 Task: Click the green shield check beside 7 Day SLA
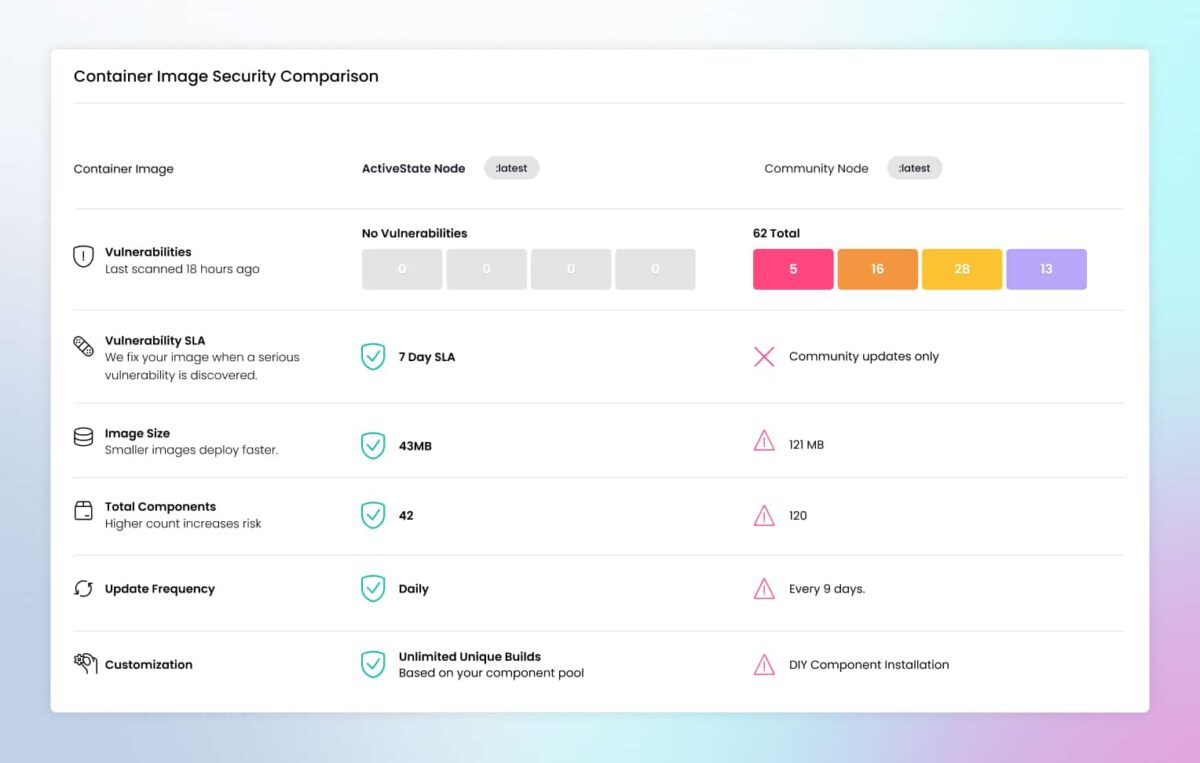373,357
